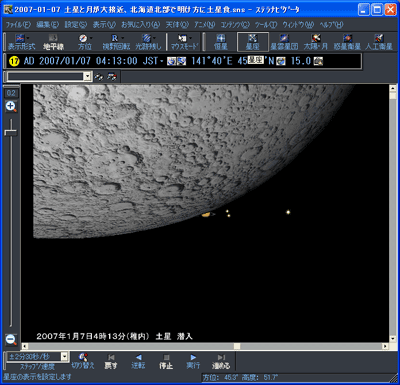Open the 天体(O) menu

tap(177, 25)
